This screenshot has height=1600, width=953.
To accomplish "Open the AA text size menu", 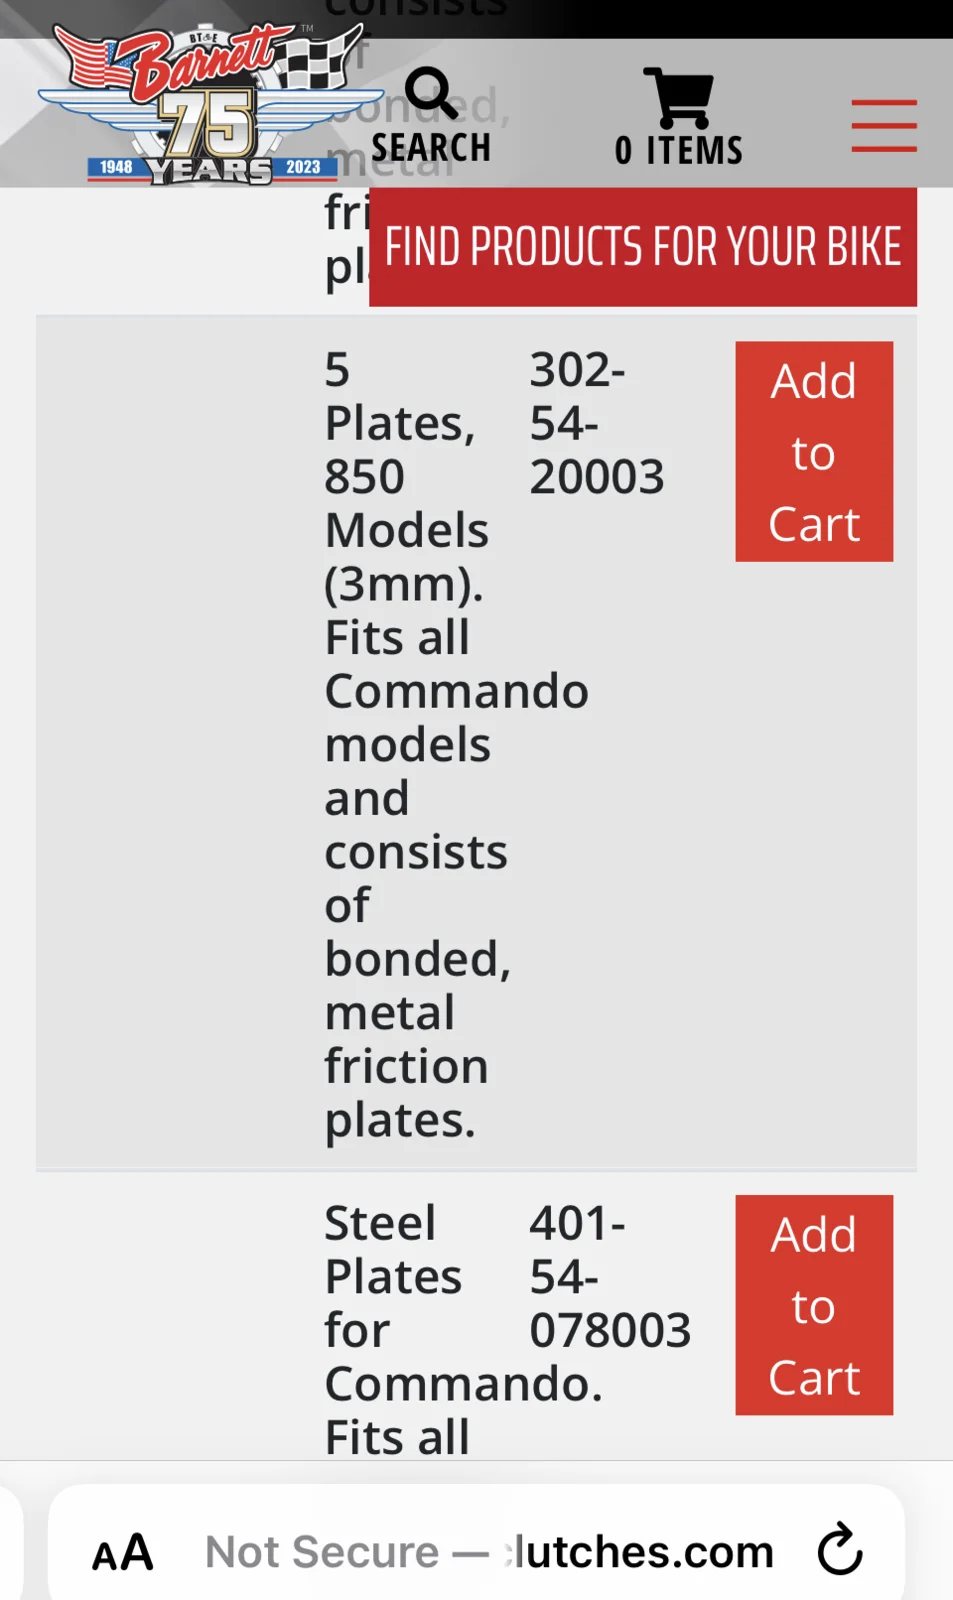I will [123, 1552].
